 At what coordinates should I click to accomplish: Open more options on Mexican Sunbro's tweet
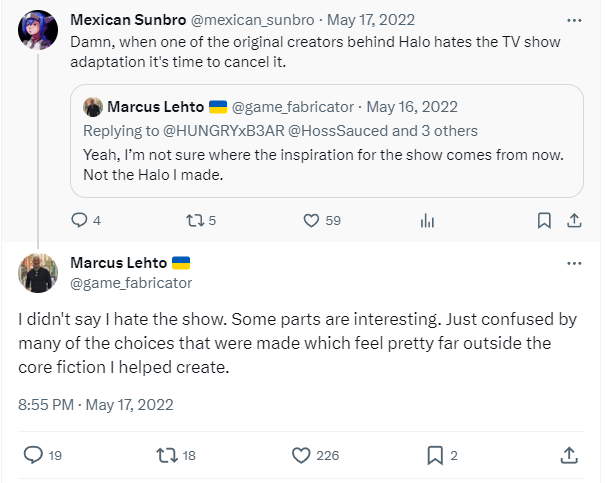coord(573,20)
